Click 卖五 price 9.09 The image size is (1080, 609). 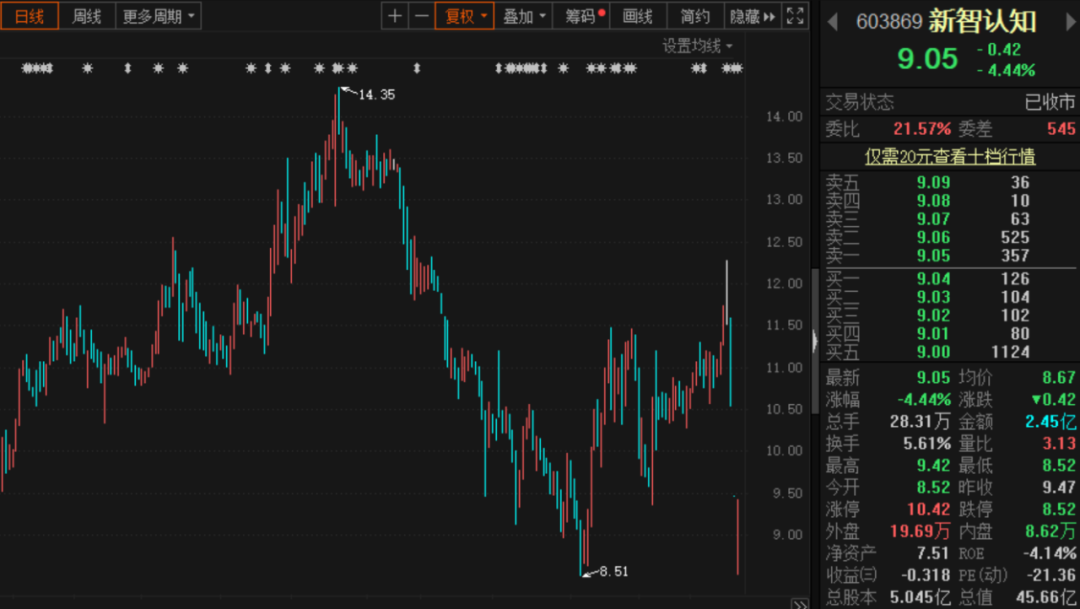(933, 183)
